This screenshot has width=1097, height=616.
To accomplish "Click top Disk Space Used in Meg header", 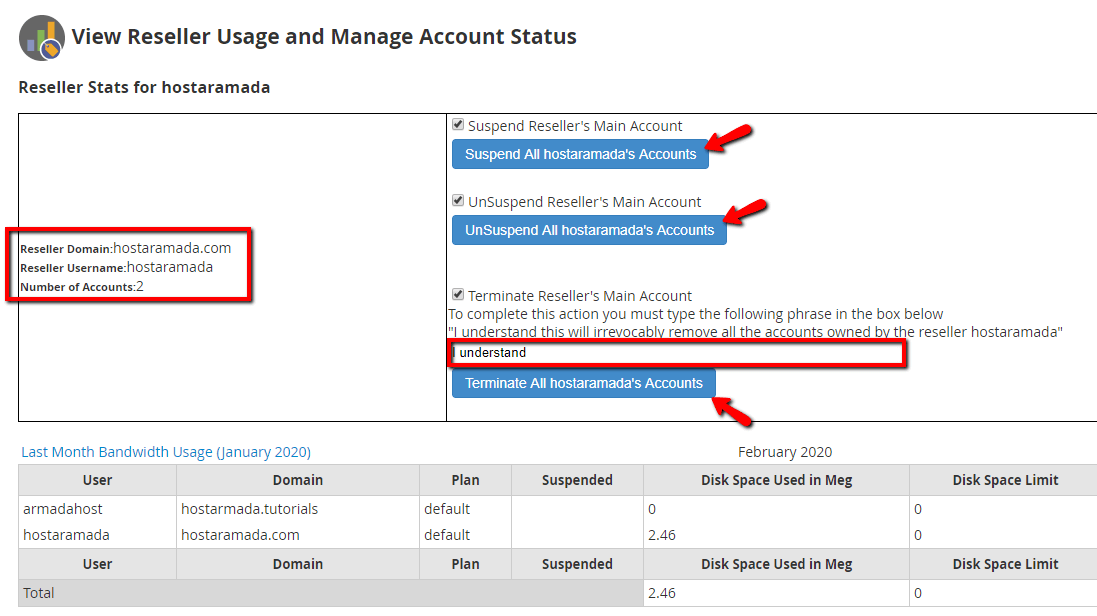I will [x=777, y=480].
